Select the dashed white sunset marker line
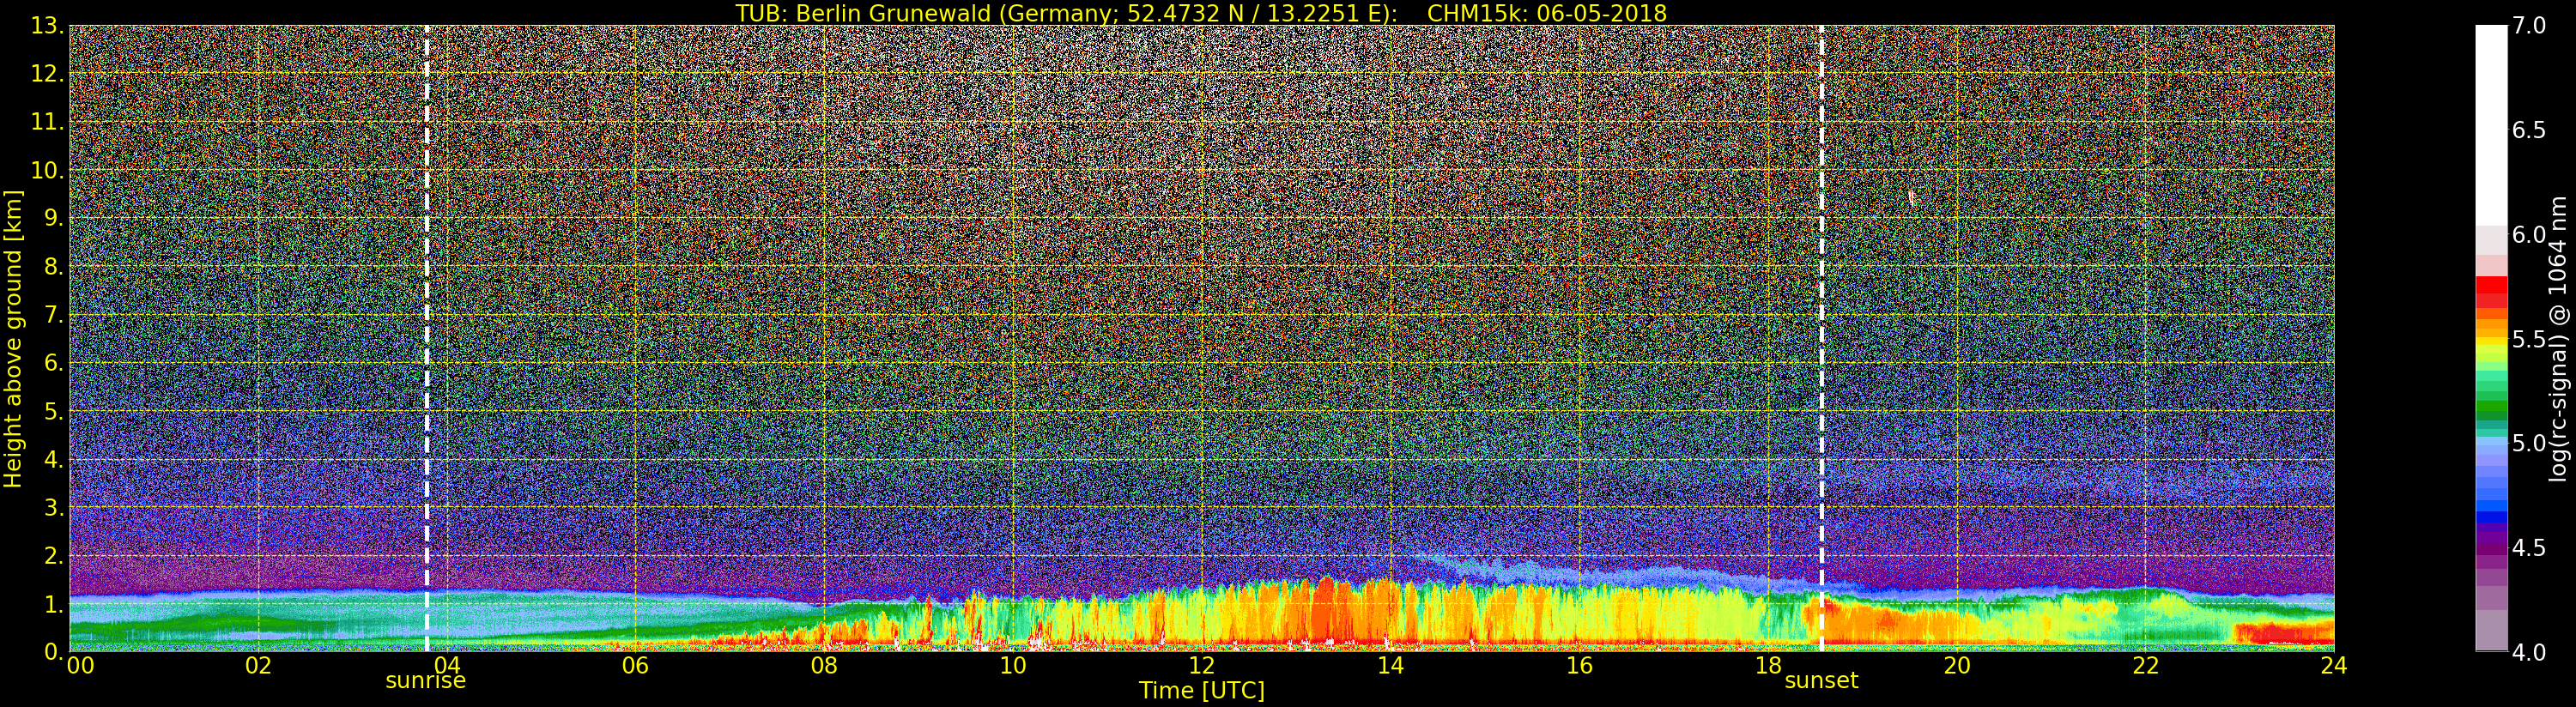Screen dimensions: 2576x707 1822,338
